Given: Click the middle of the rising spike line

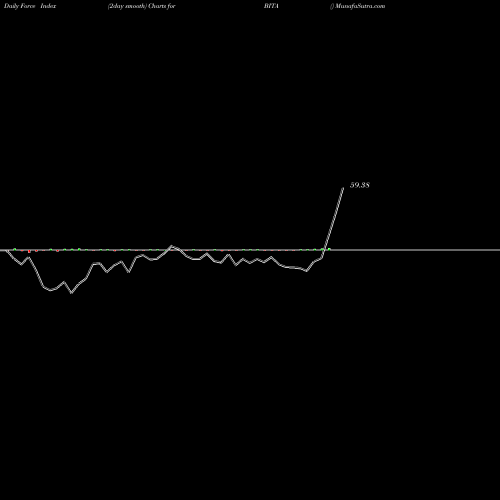Looking at the screenshot, I should tap(333, 220).
